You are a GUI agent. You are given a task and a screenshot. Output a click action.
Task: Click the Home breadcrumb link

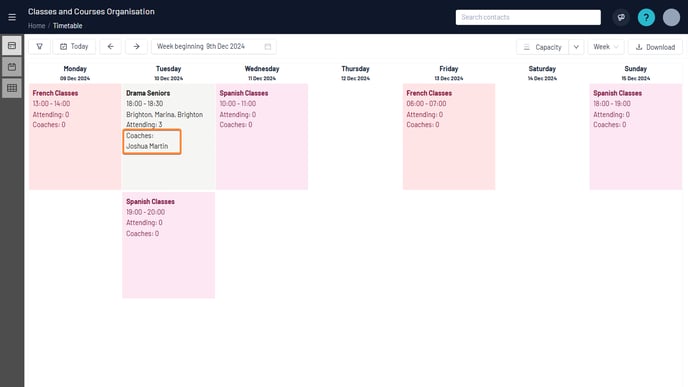click(36, 25)
